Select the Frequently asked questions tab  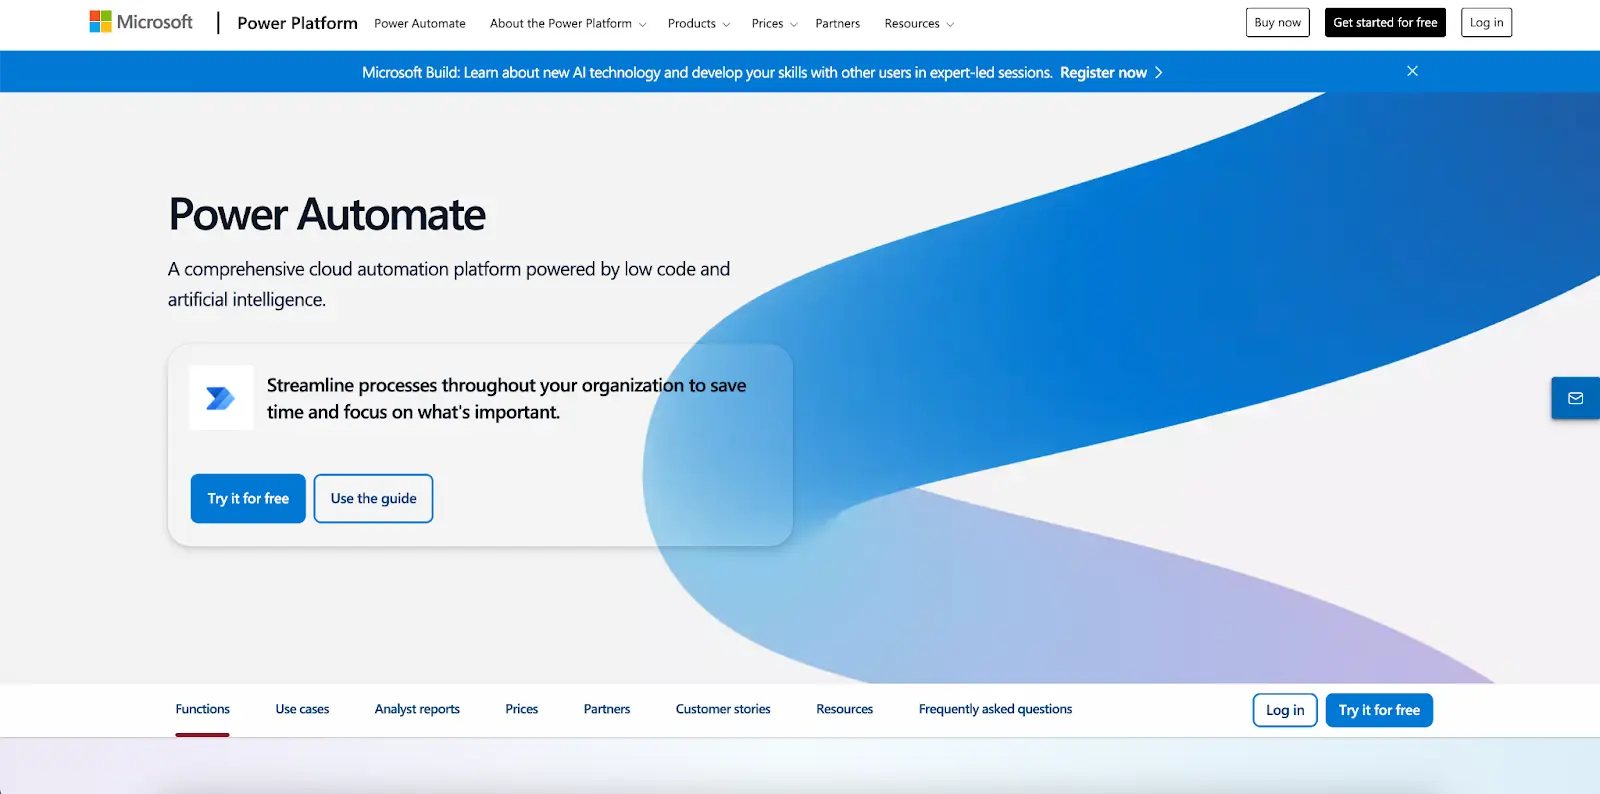point(995,709)
